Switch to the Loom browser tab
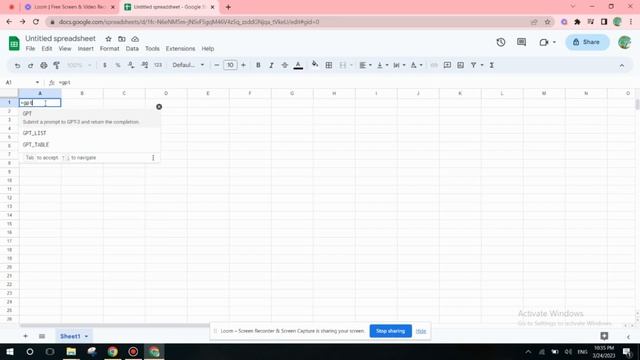640x360 pixels. click(x=69, y=7)
